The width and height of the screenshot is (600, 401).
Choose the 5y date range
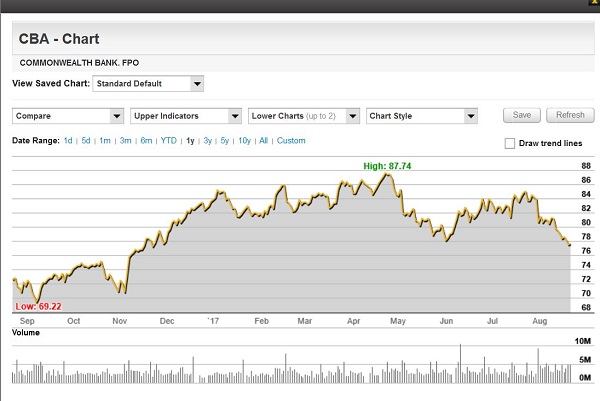[x=225, y=141]
